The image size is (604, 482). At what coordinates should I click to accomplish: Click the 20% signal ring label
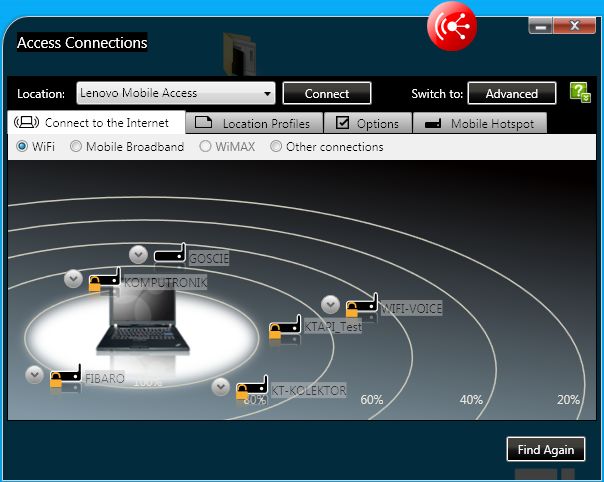568,400
